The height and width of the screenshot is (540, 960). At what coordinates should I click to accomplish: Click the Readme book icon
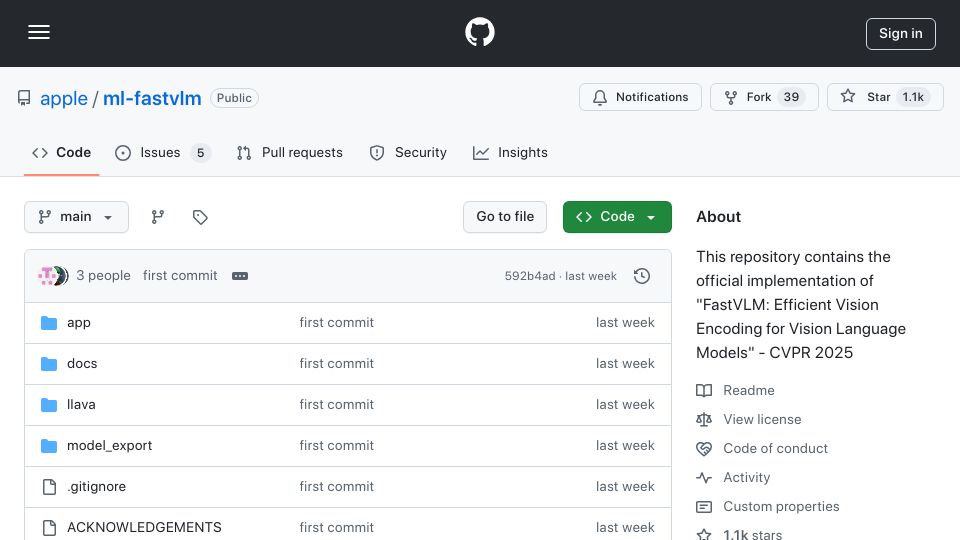(x=704, y=390)
